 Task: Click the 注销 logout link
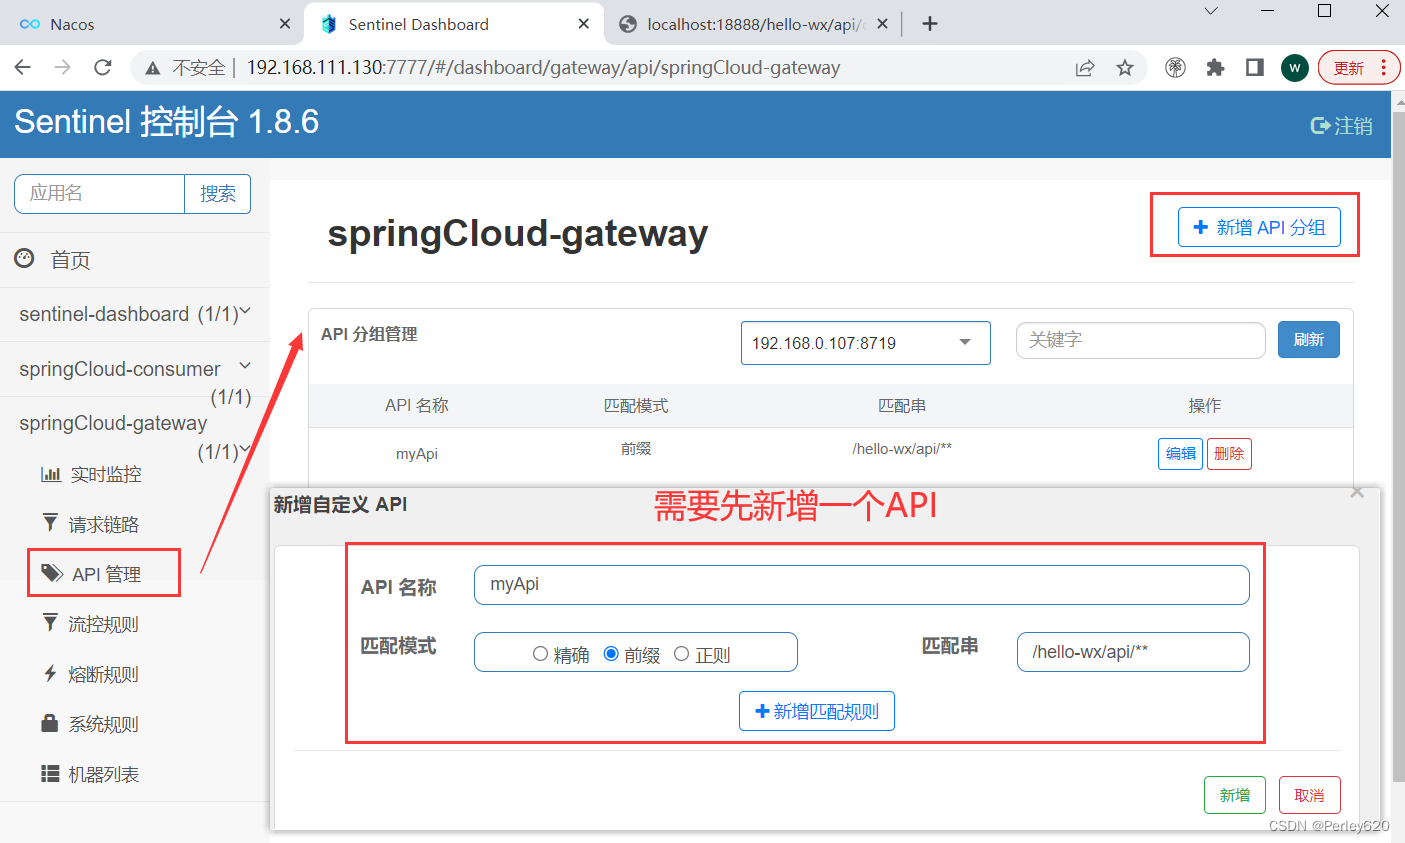point(1342,125)
